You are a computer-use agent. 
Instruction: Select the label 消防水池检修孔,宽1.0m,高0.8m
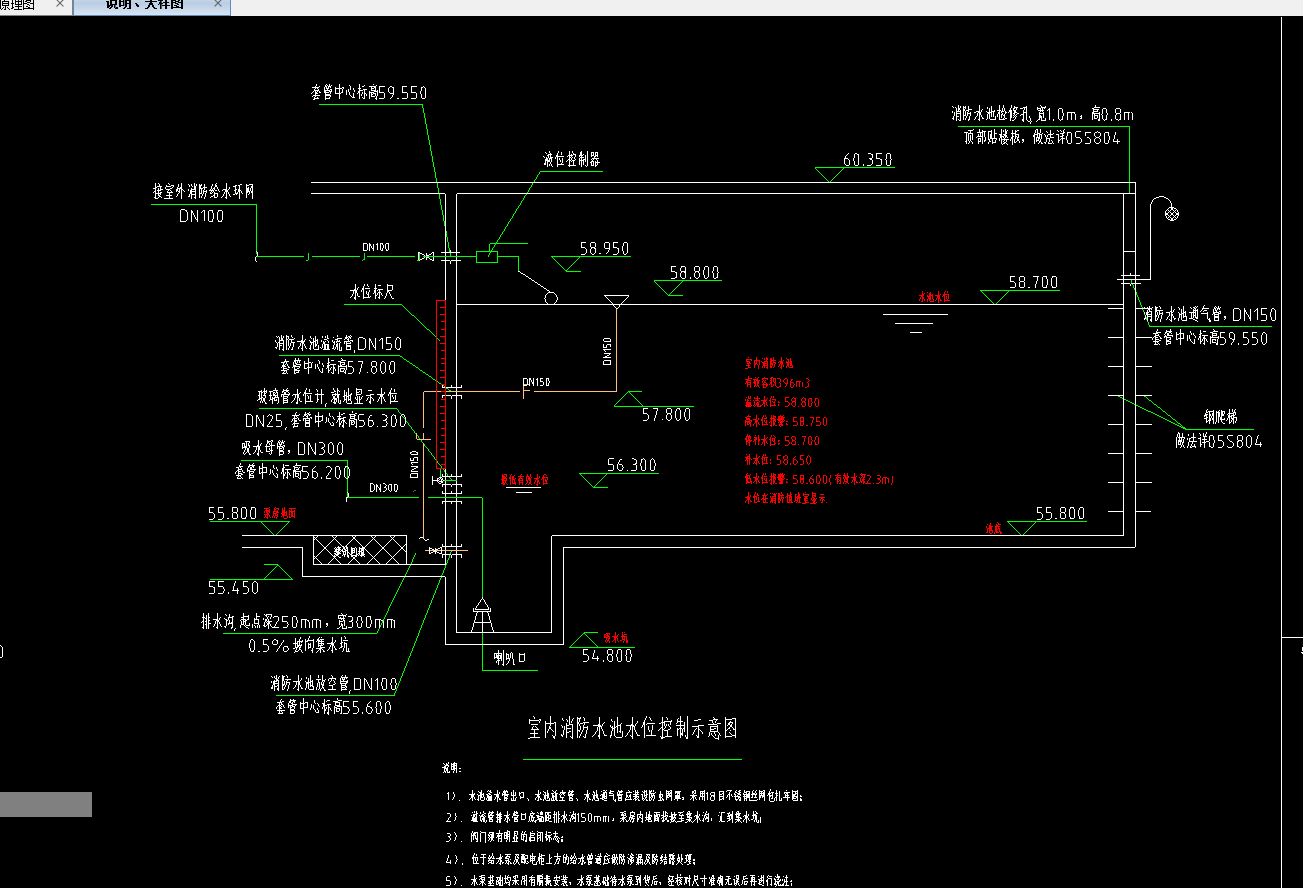1042,115
